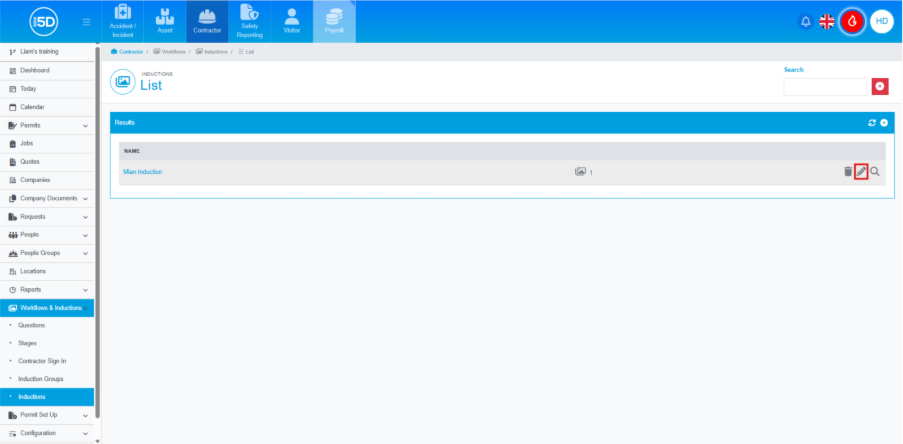This screenshot has height=444, width=903.
Task: Click the red search submit button
Action: click(x=880, y=86)
